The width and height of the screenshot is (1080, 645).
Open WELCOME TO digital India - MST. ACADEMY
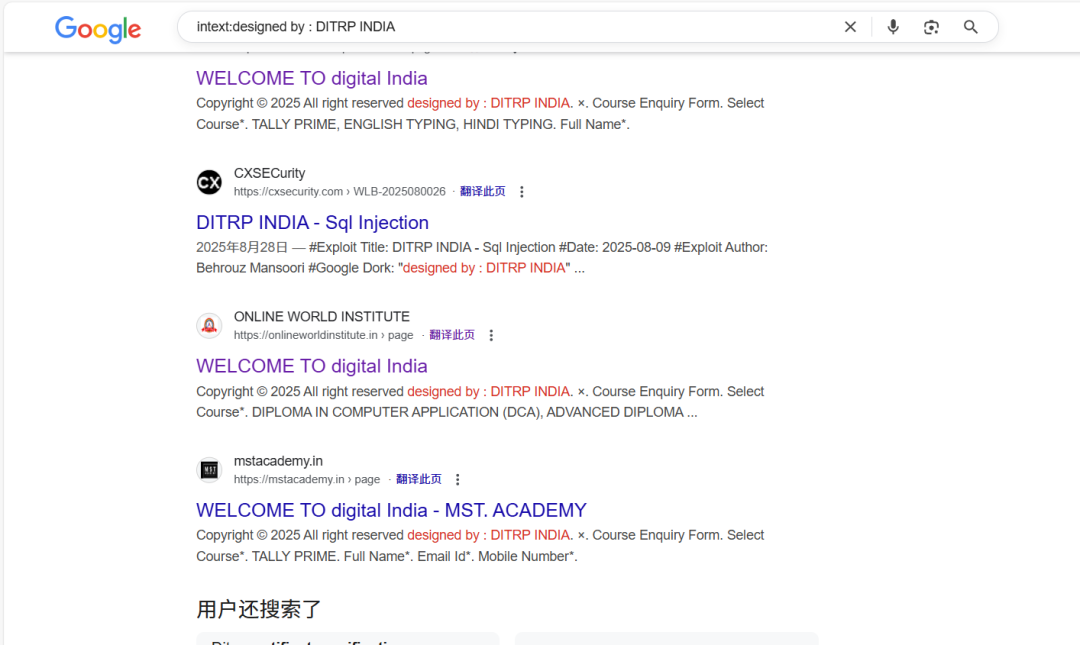tap(391, 510)
